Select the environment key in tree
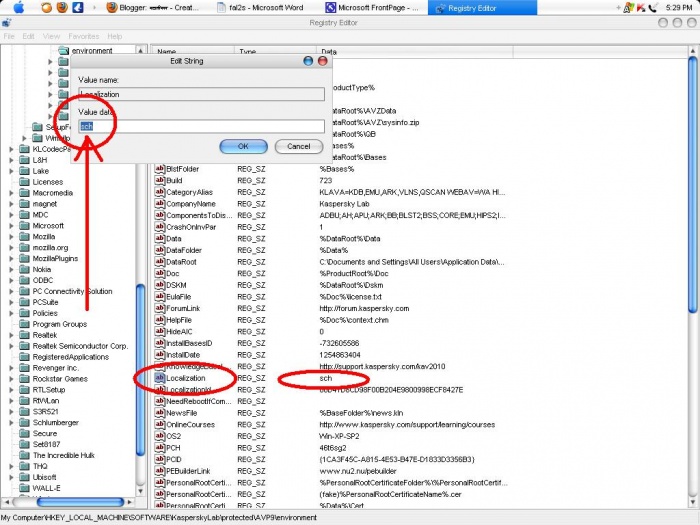700x525 pixels. (92, 50)
